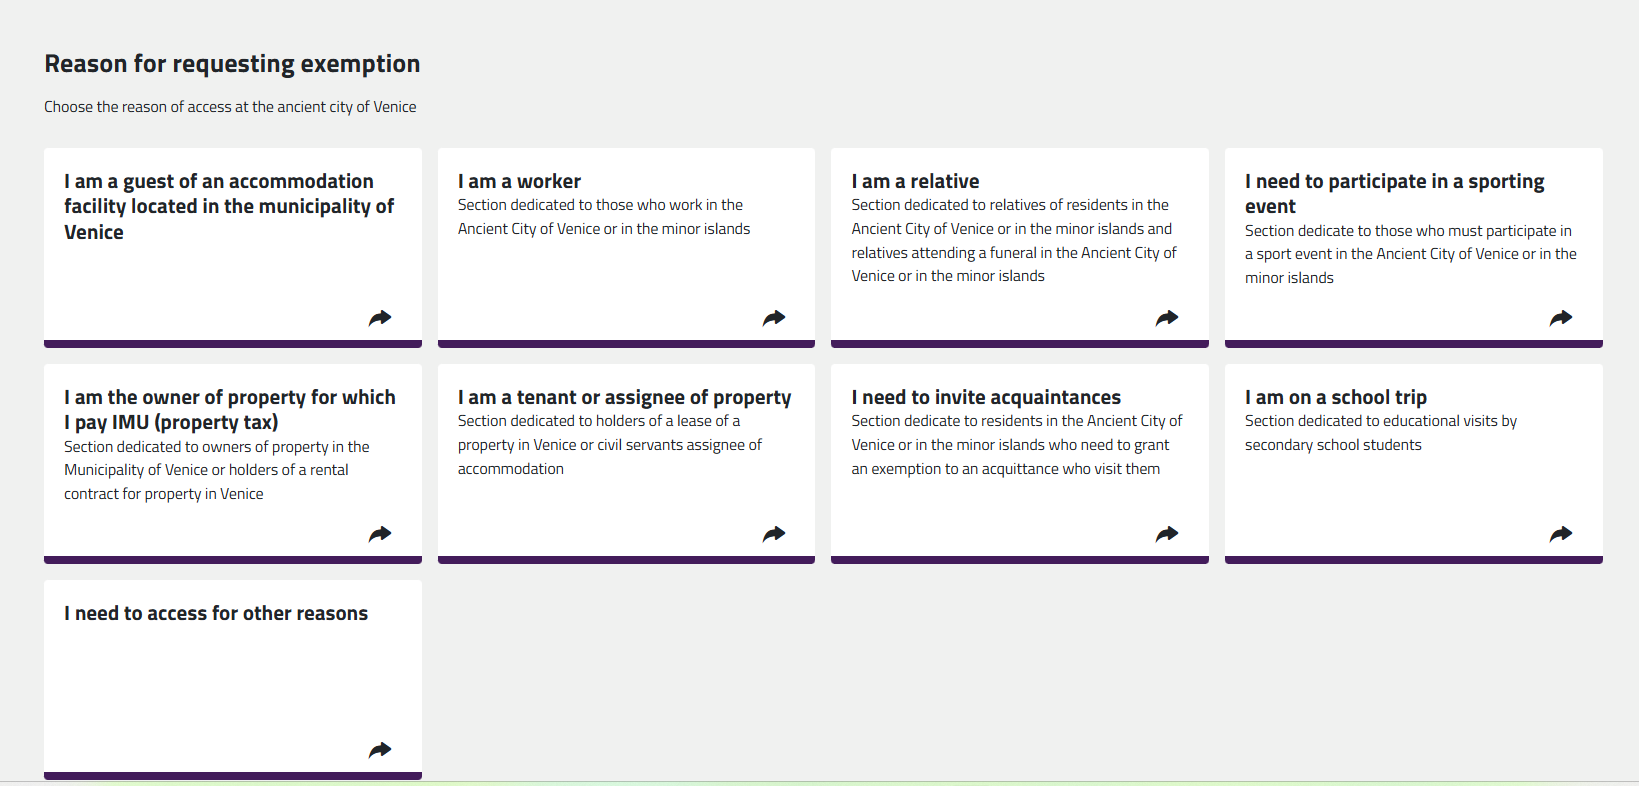
Task: Click the arrow icon on tenant or assignee card
Action: [774, 534]
